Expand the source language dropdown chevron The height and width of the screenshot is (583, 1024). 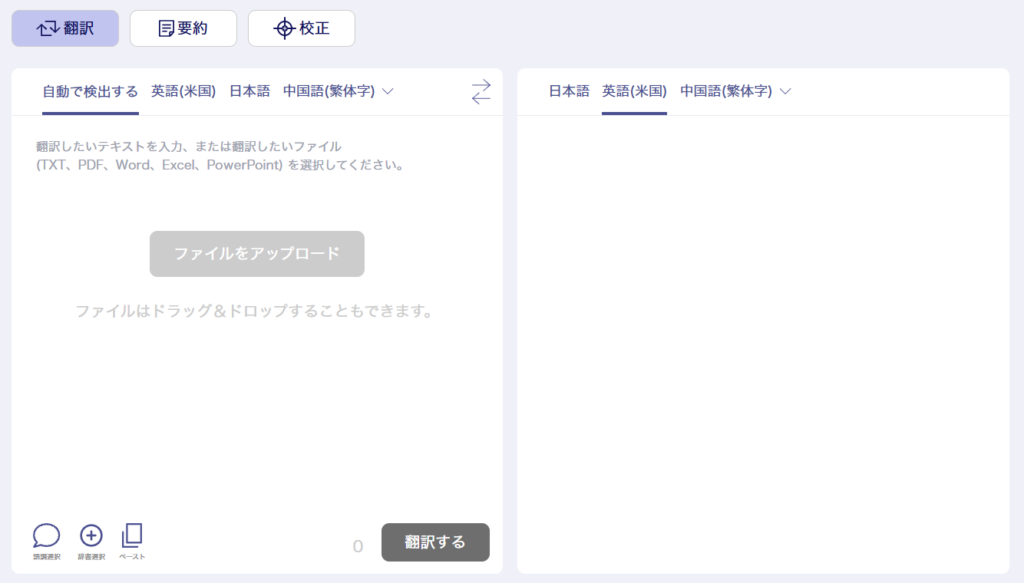pos(388,91)
